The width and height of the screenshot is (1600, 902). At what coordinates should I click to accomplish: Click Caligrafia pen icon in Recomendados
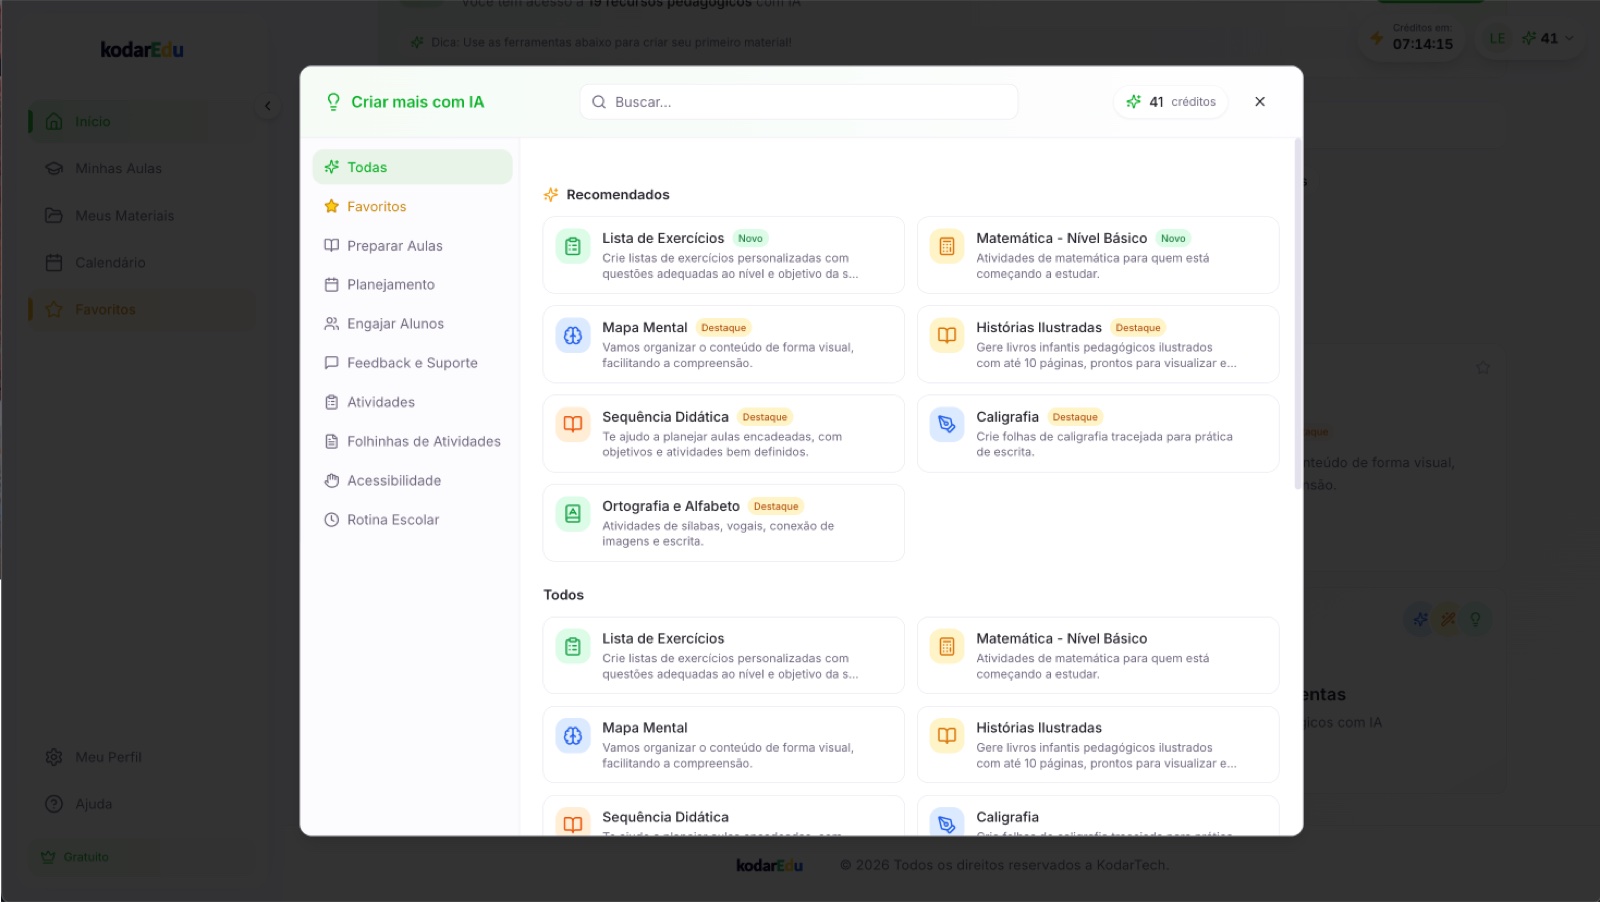click(947, 424)
